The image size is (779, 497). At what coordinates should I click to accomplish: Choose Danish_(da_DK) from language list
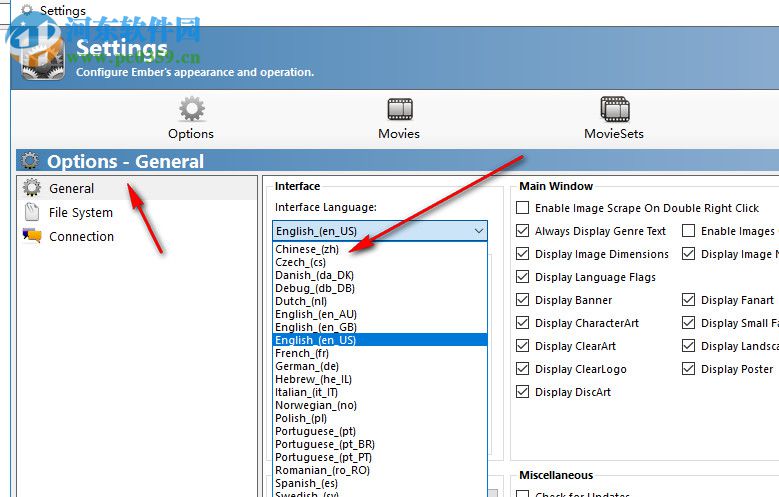(x=380, y=275)
